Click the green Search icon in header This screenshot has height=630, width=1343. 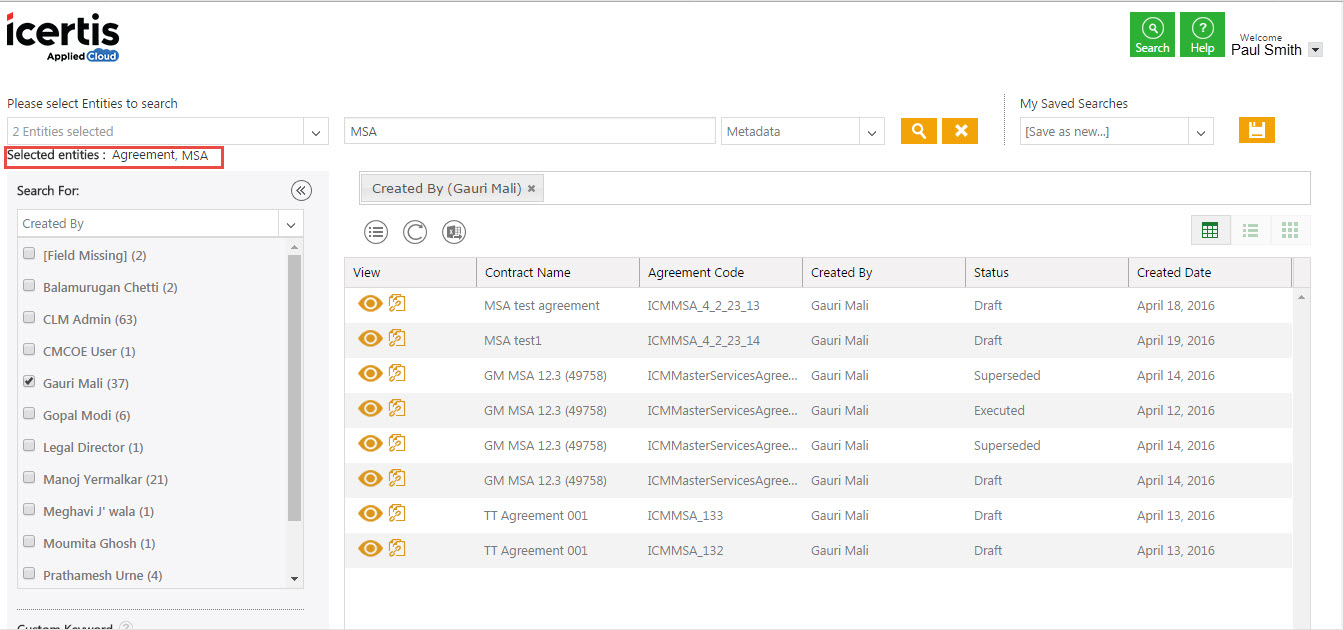click(1152, 35)
